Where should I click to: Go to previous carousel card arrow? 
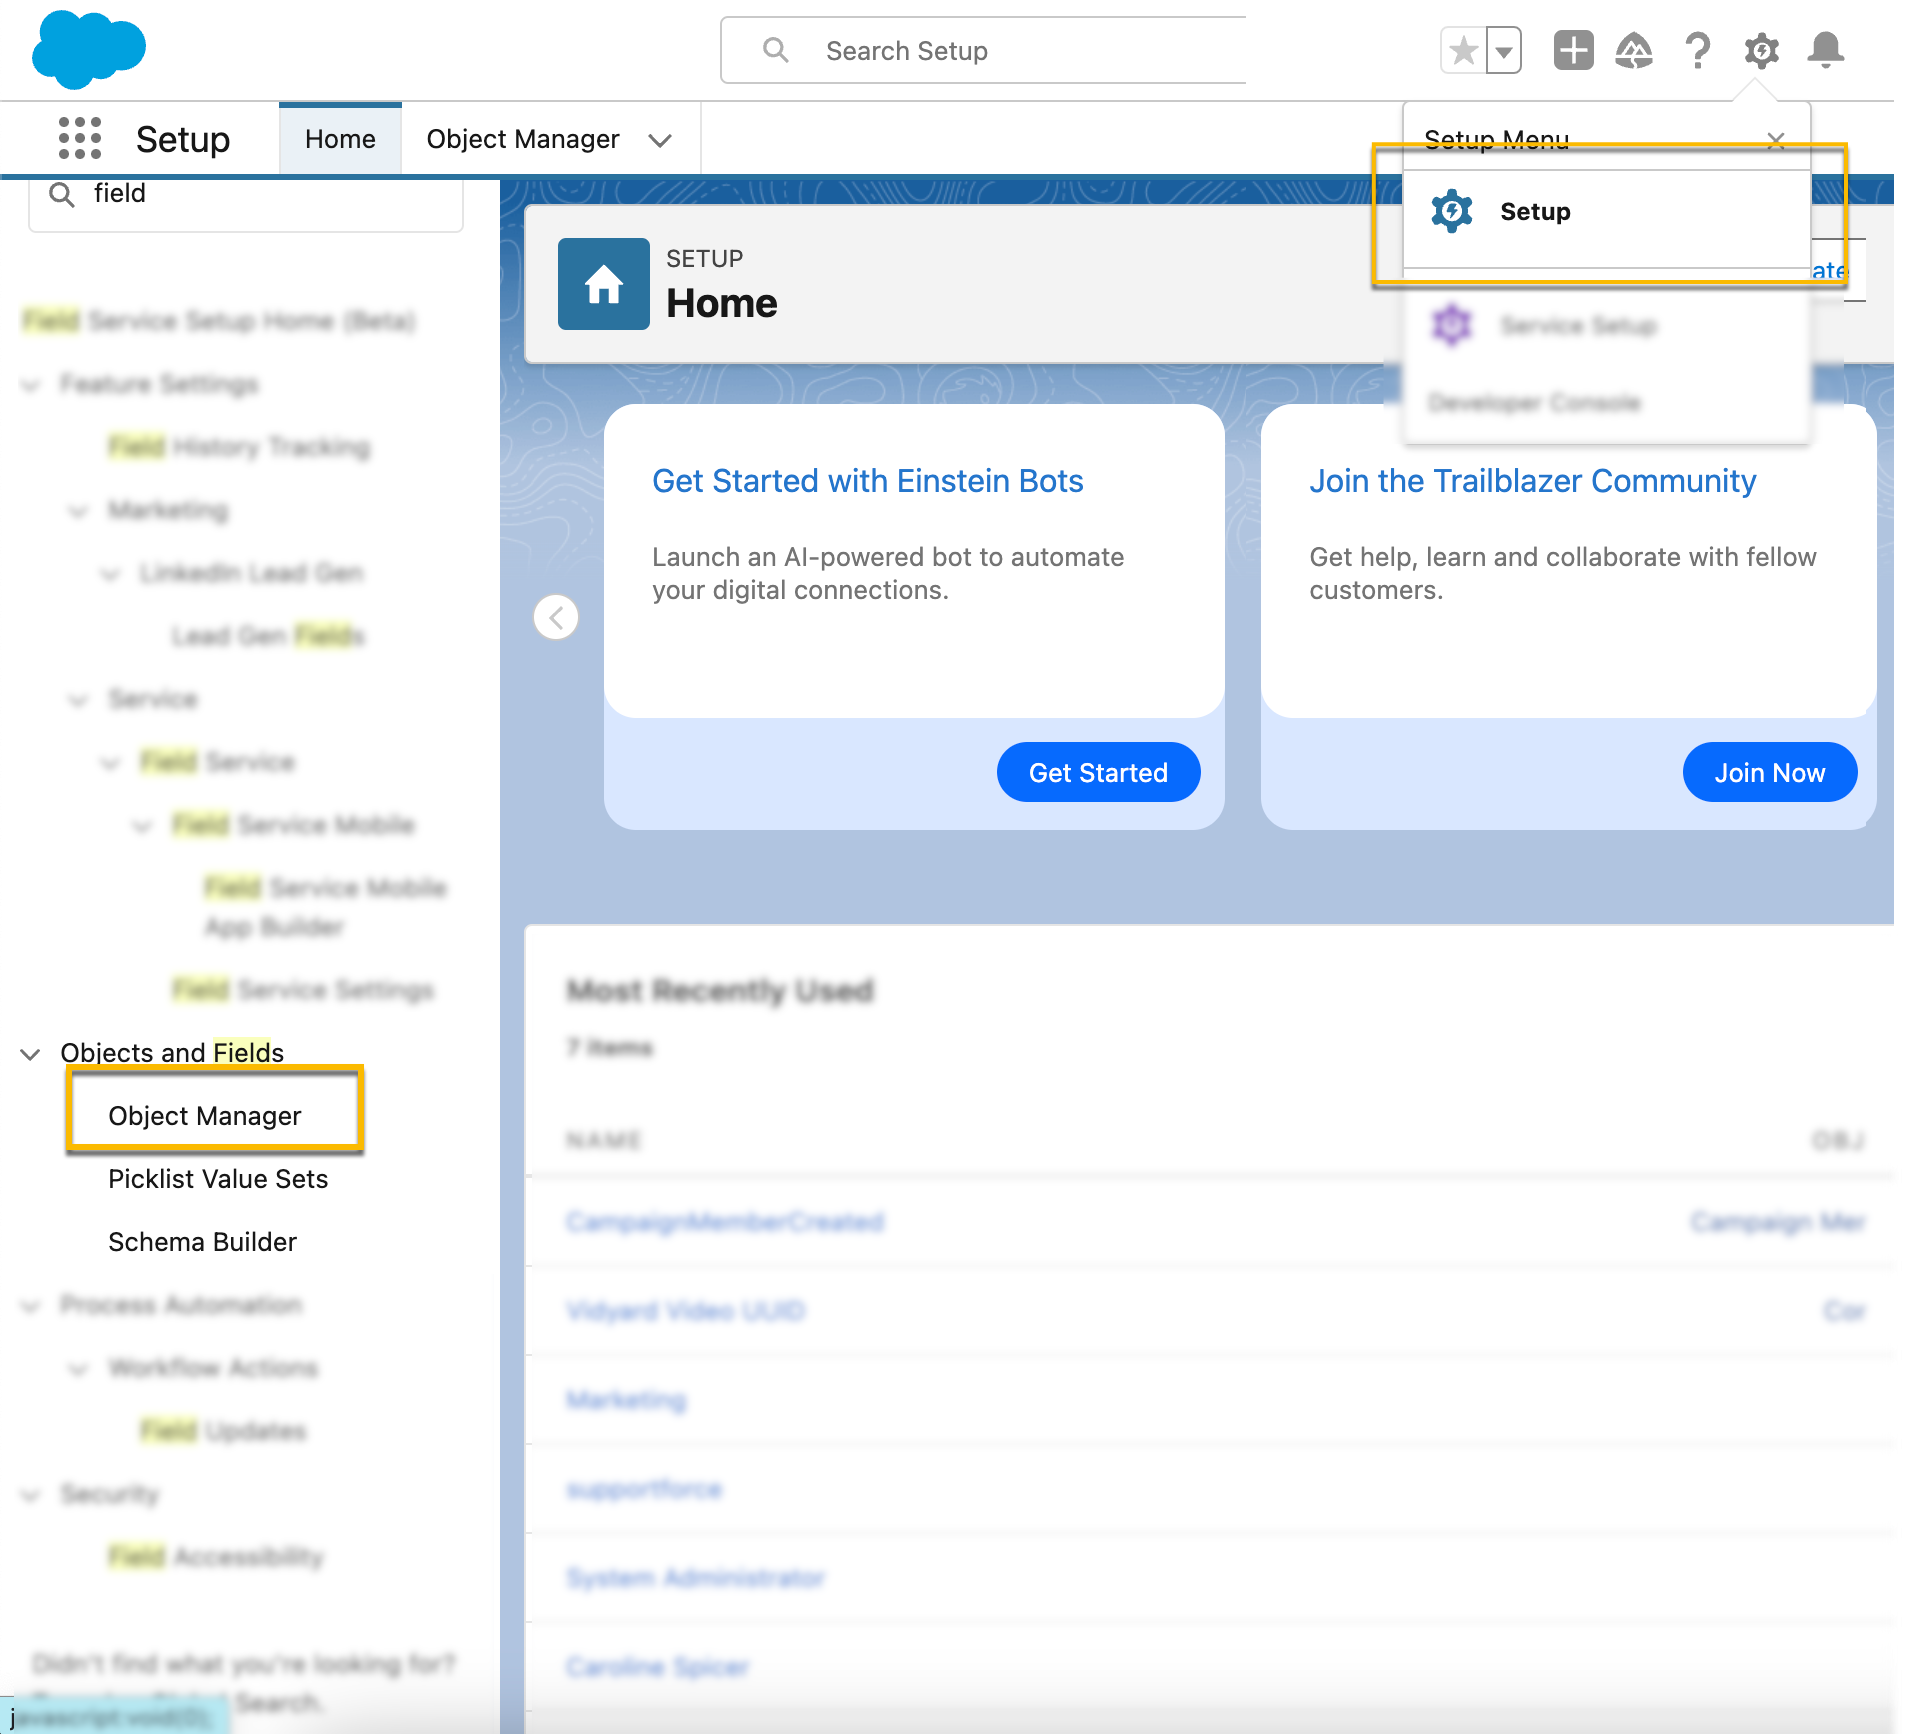(x=556, y=617)
